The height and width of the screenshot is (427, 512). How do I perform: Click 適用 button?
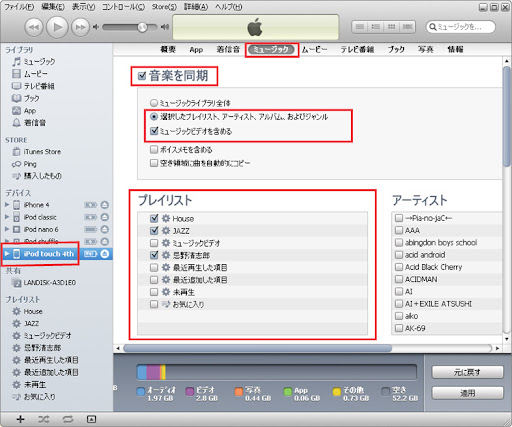pyautogui.click(x=467, y=393)
